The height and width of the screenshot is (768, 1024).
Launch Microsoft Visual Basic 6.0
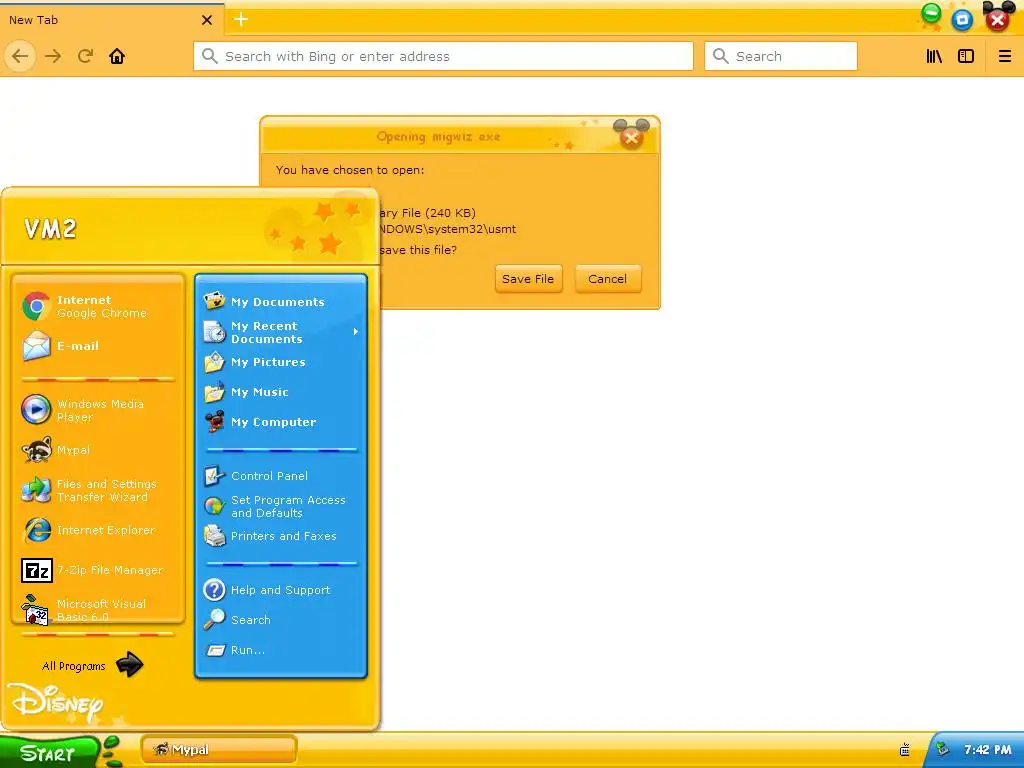coord(98,609)
